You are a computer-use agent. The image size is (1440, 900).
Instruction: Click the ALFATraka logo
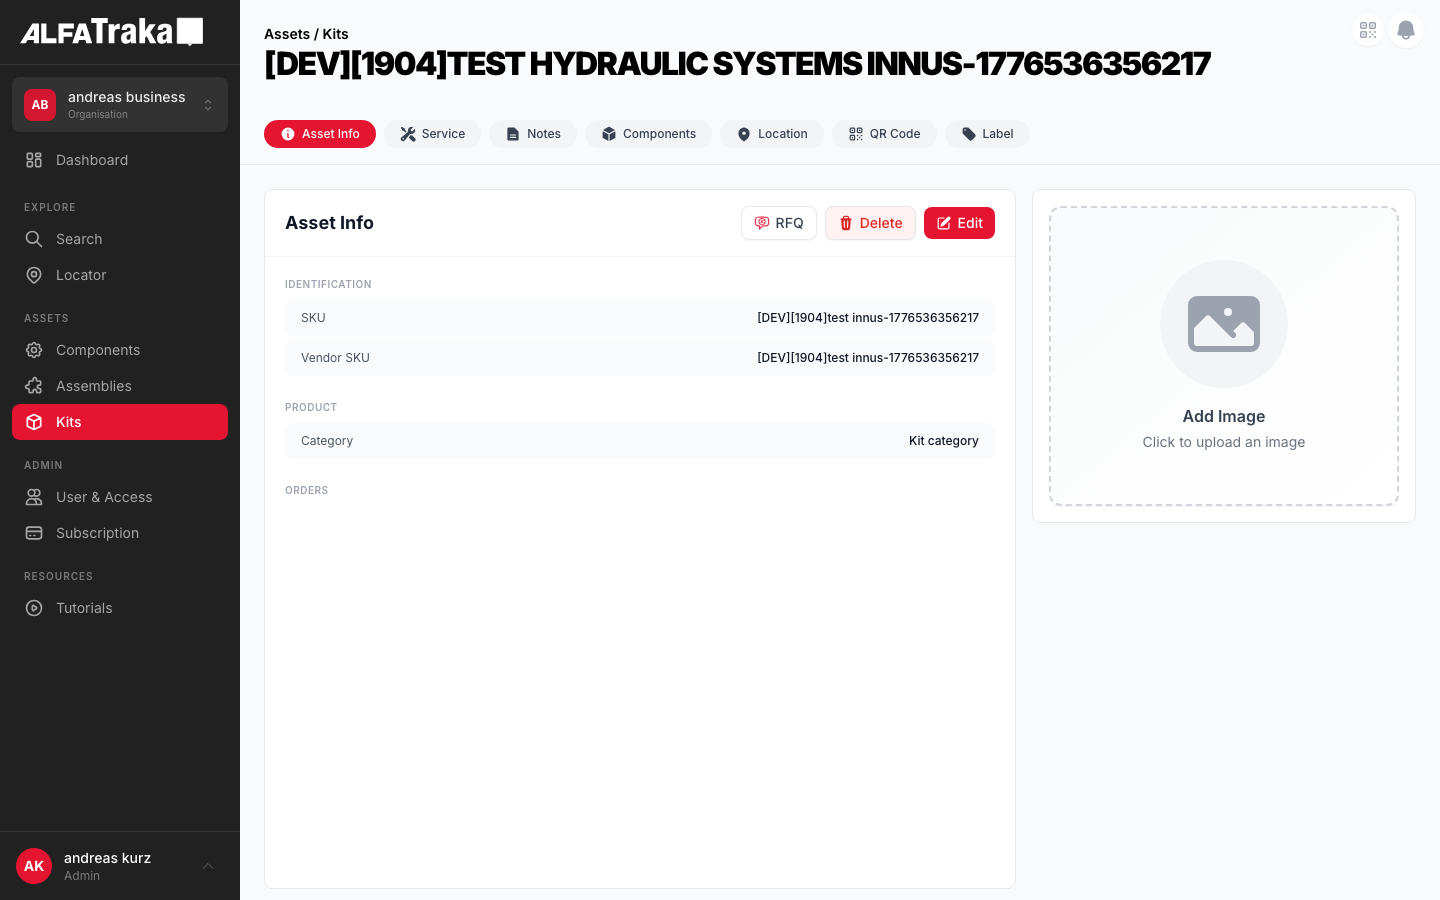112,32
